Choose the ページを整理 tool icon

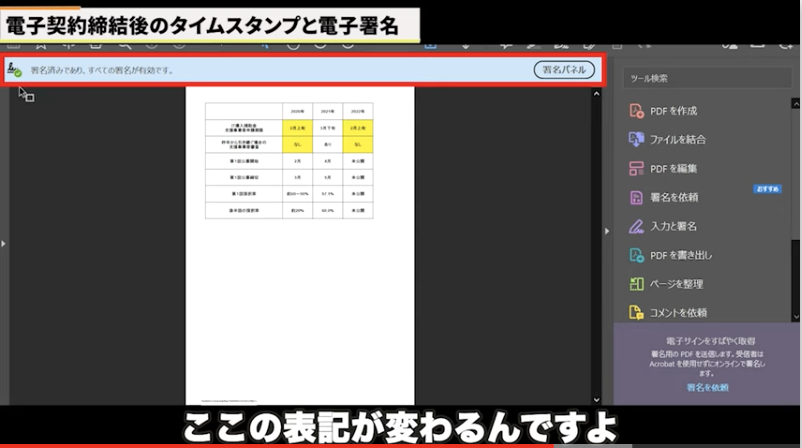pyautogui.click(x=636, y=284)
